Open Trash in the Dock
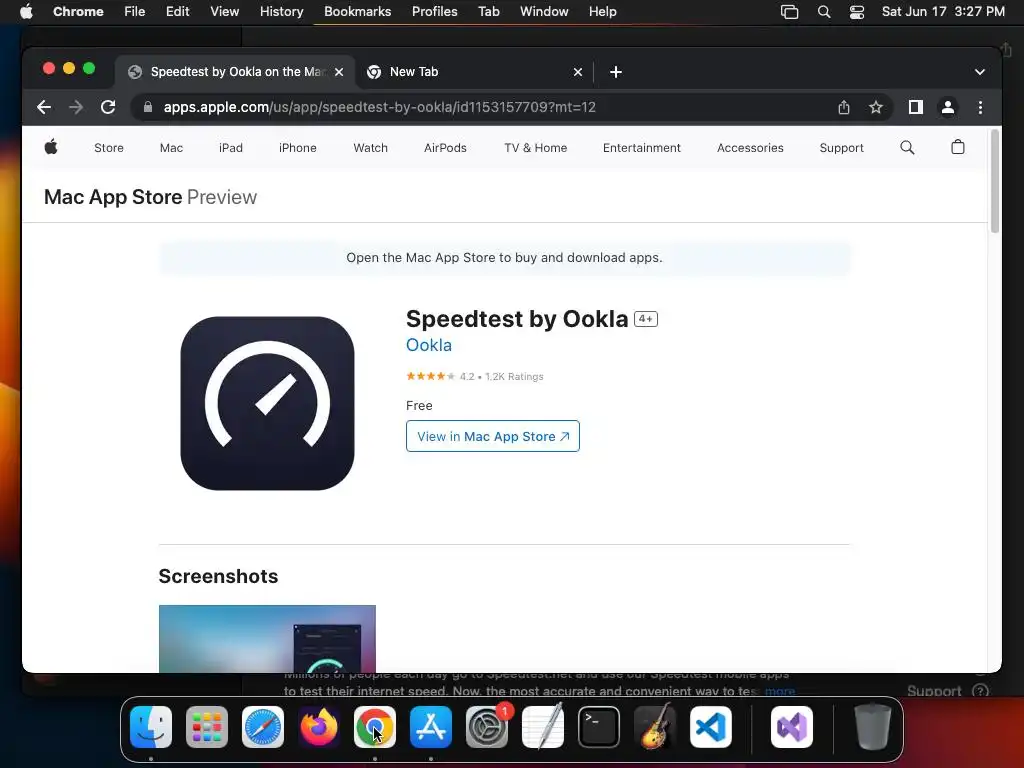Image resolution: width=1024 pixels, height=768 pixels. coord(872,727)
